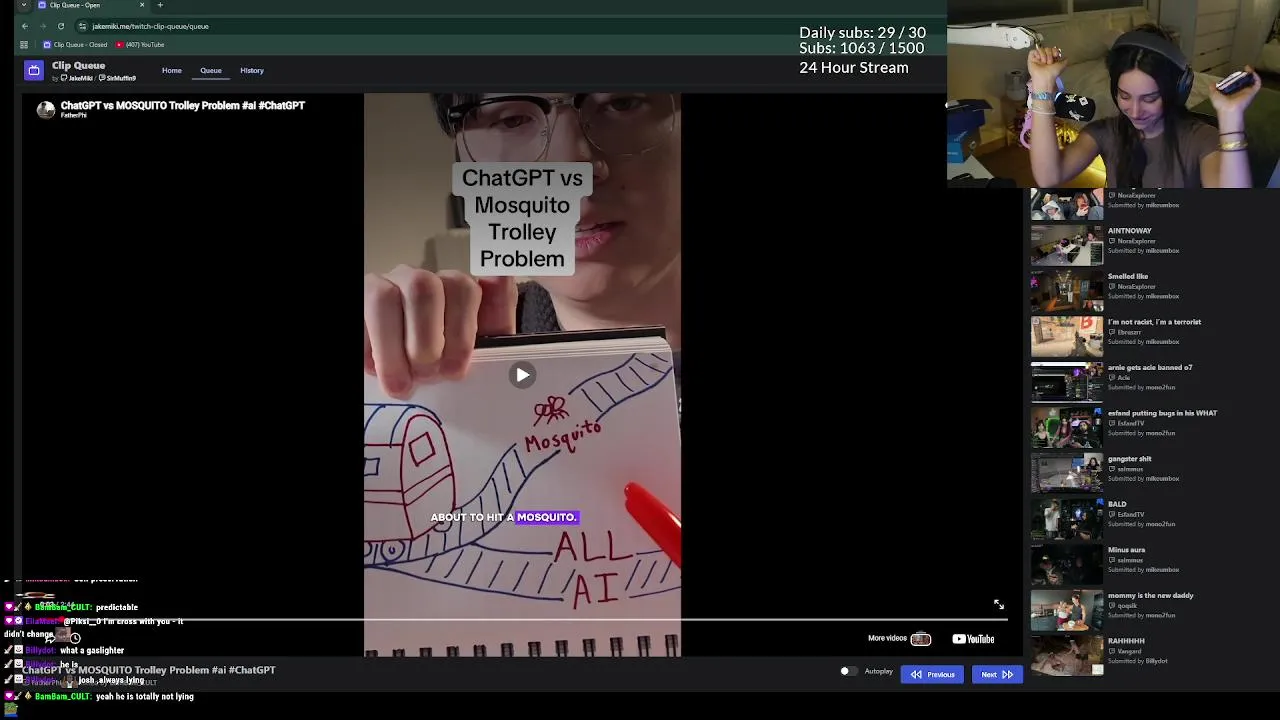Screen dimensions: 1280x720
Task: Open the History tab
Action: [252, 71]
